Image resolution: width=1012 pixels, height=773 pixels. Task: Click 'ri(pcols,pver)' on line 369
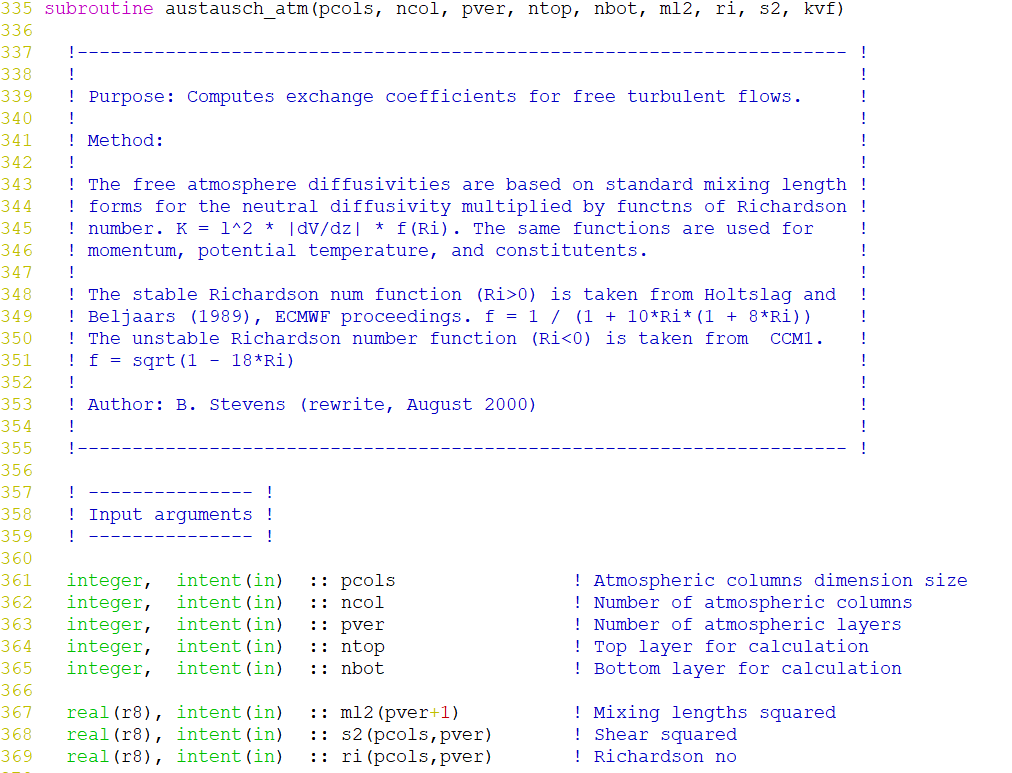pos(416,756)
